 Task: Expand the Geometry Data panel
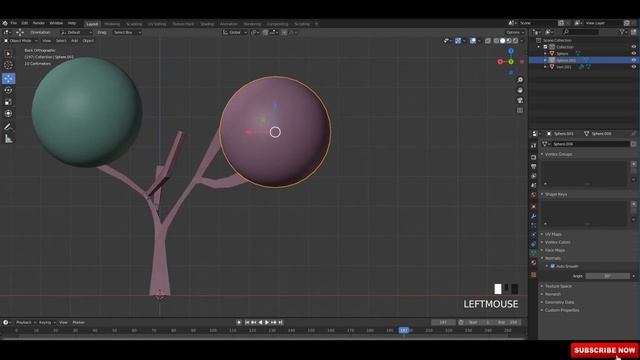[559, 302]
